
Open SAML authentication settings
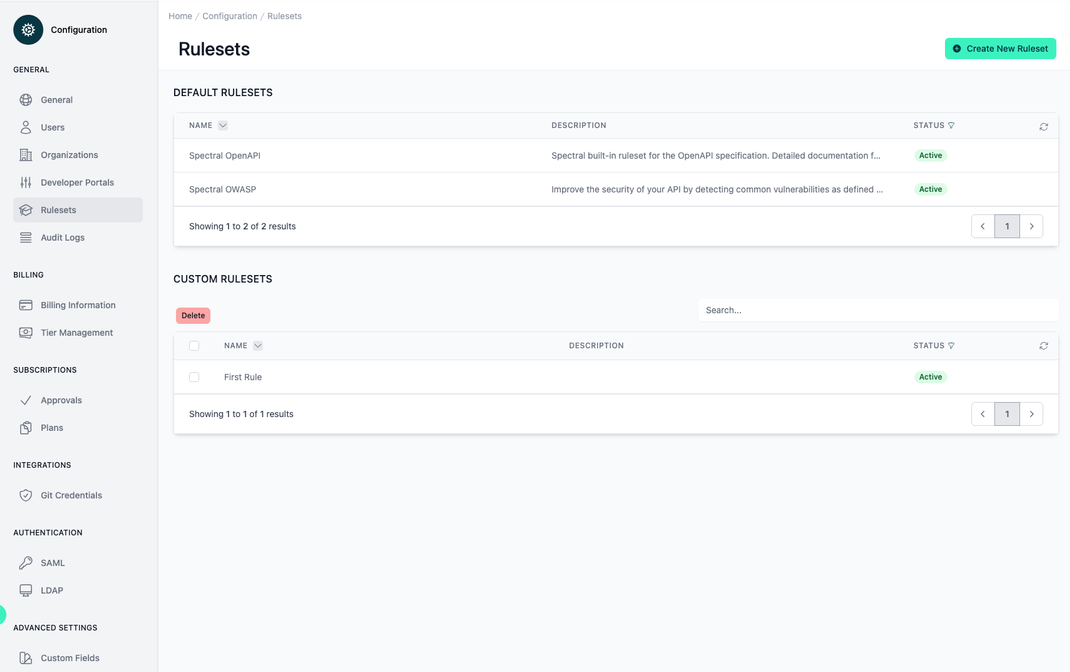(x=53, y=562)
